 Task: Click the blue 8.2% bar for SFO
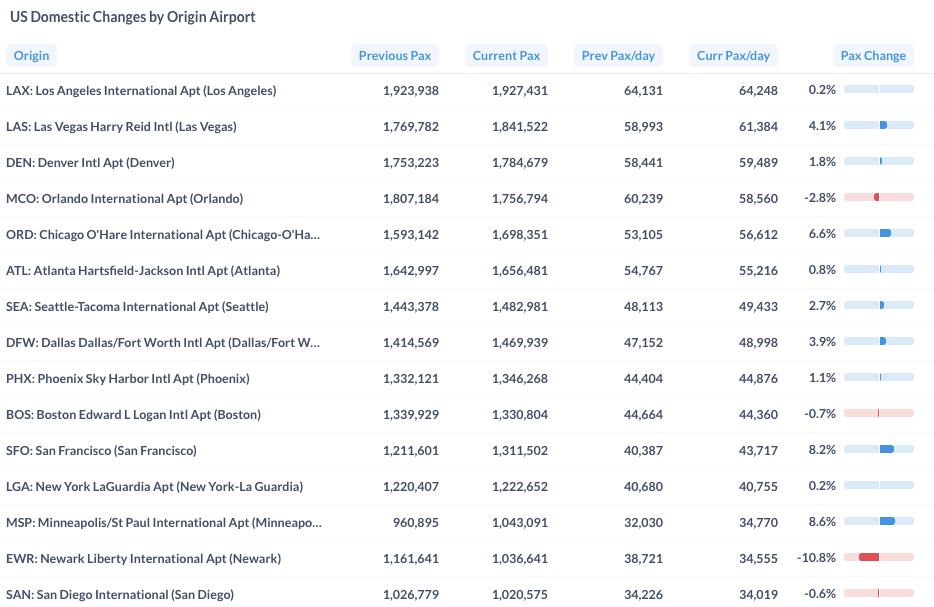pyautogui.click(x=886, y=449)
